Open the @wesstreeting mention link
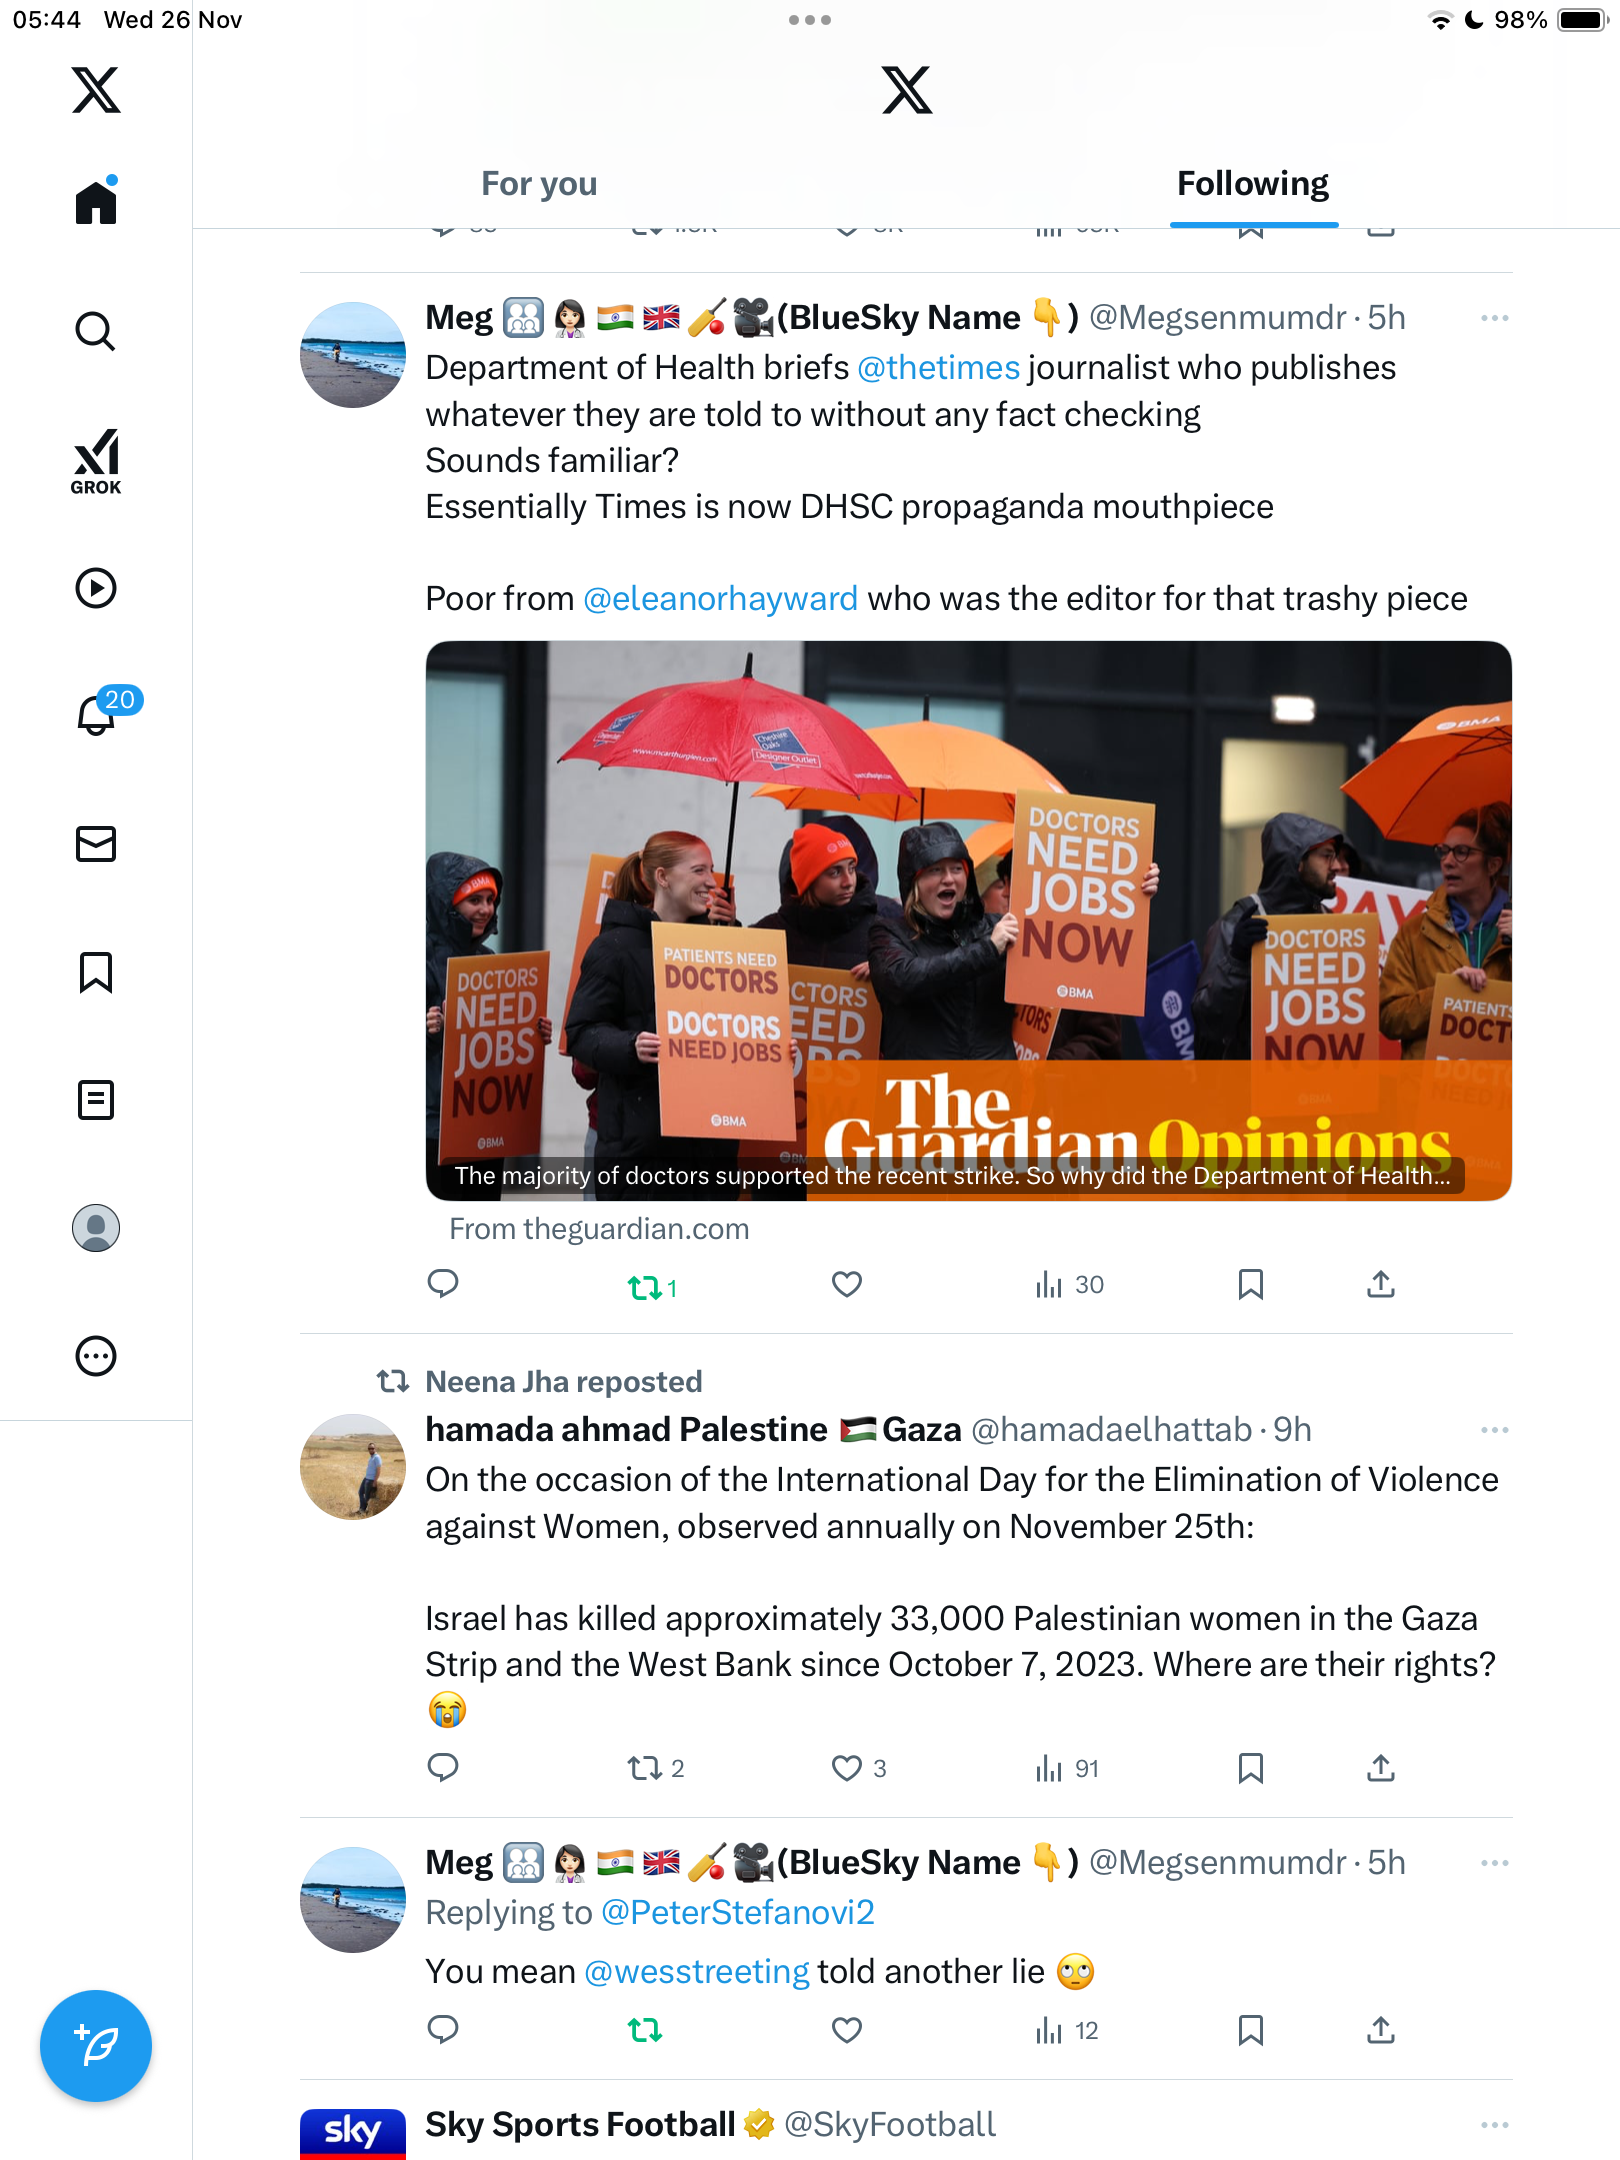Image resolution: width=1620 pixels, height=2160 pixels. tap(696, 1971)
